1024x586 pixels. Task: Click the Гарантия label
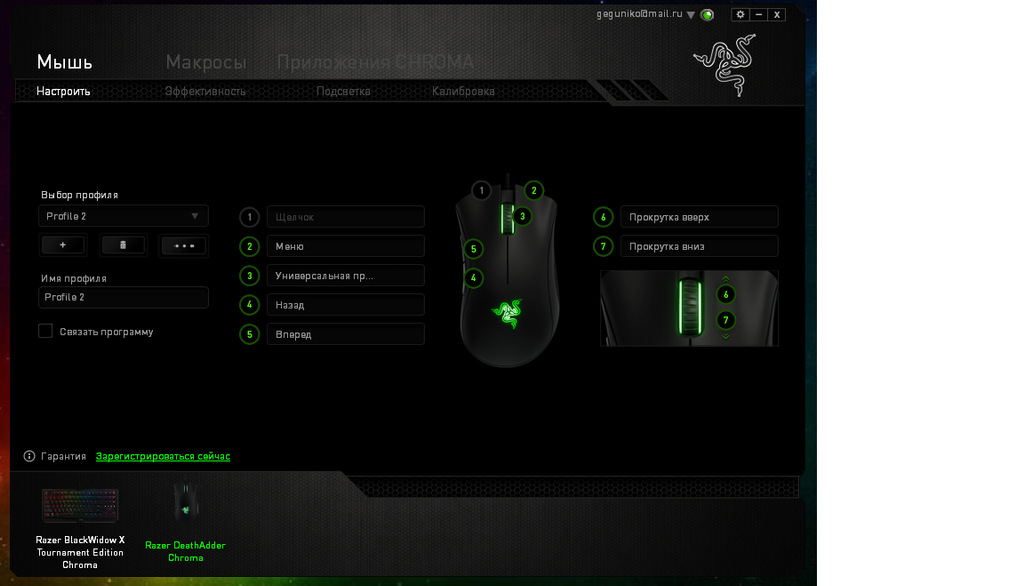pyautogui.click(x=63, y=456)
